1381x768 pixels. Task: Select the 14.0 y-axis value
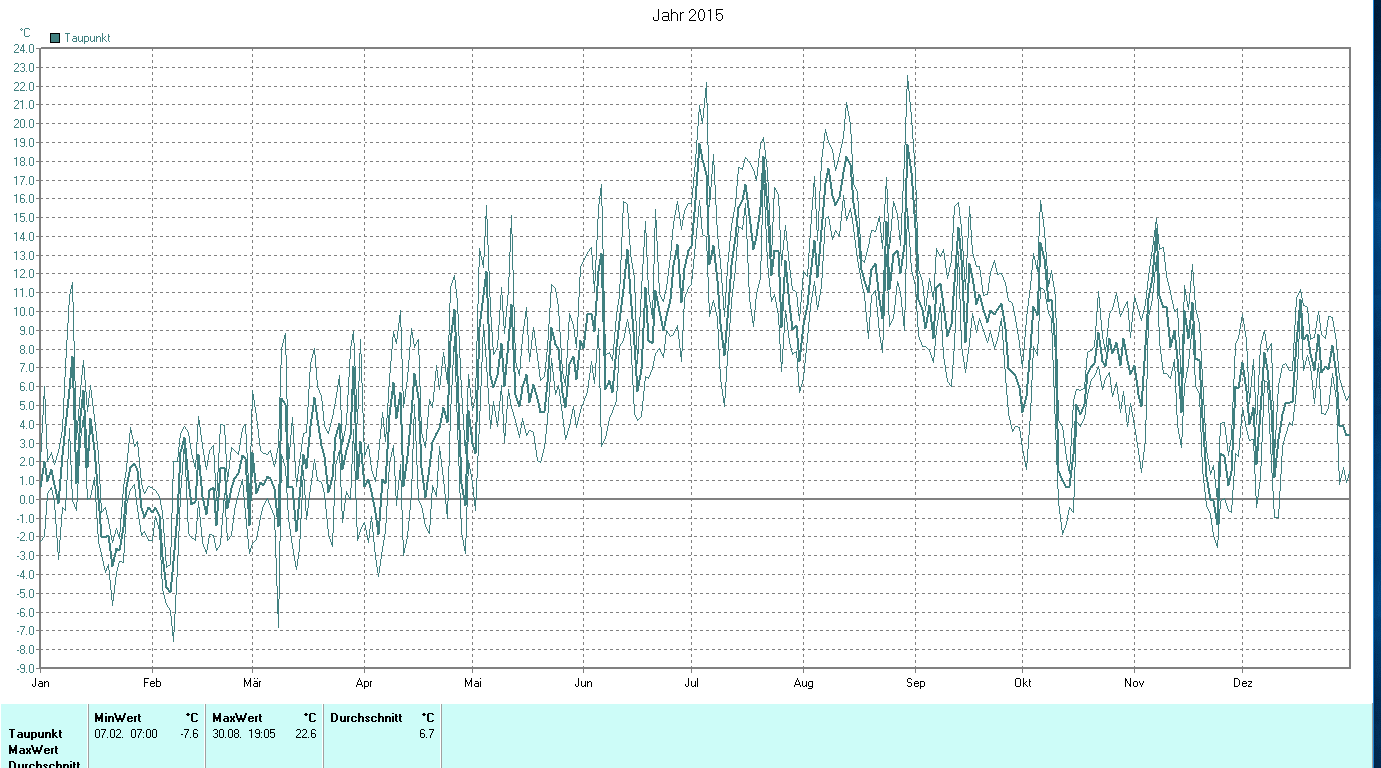[24, 237]
